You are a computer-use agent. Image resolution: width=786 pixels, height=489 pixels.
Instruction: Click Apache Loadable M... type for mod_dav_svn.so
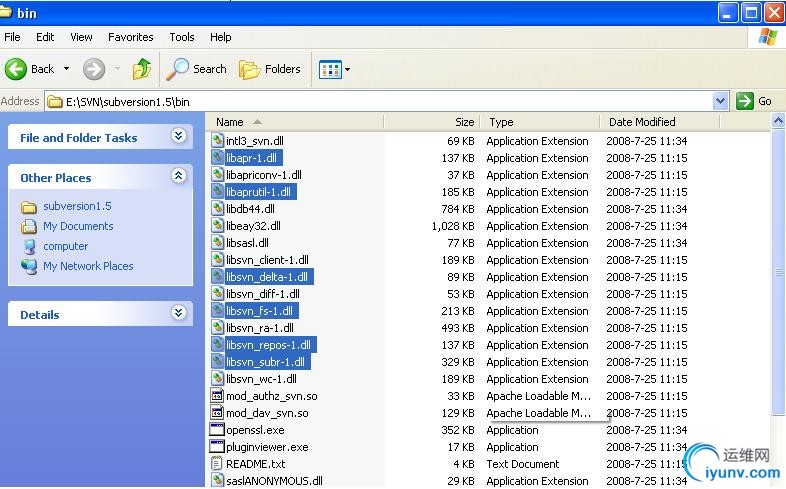[x=538, y=413]
